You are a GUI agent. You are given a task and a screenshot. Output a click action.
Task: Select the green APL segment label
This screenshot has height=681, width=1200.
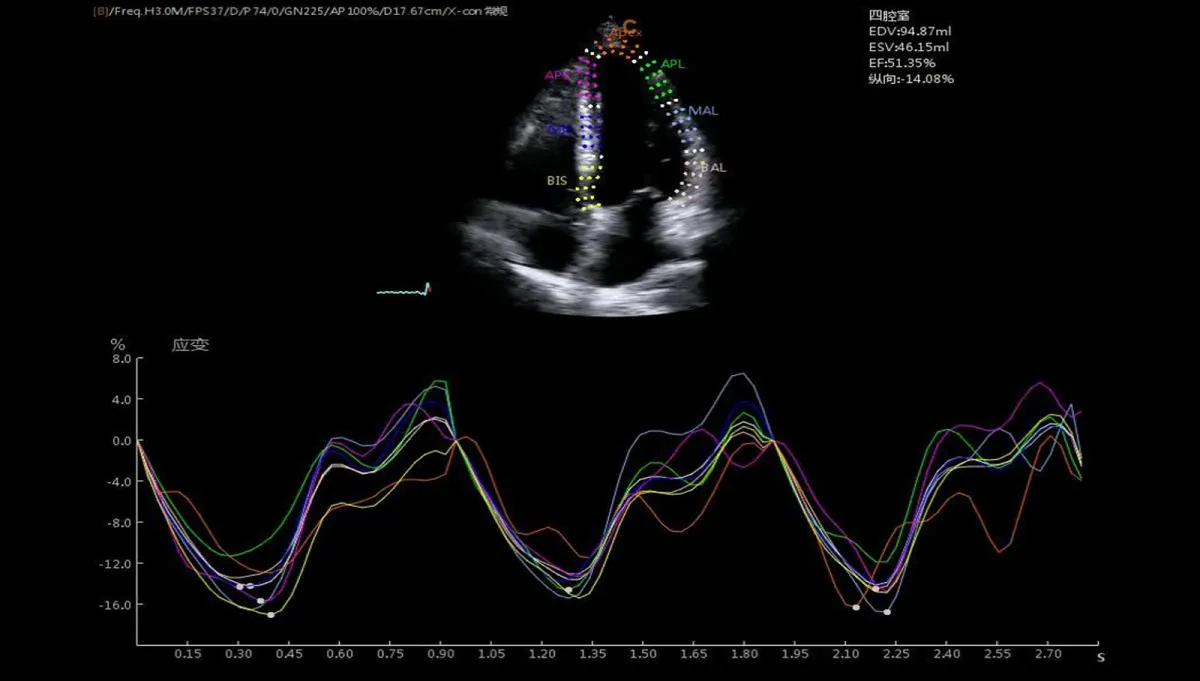click(x=673, y=64)
